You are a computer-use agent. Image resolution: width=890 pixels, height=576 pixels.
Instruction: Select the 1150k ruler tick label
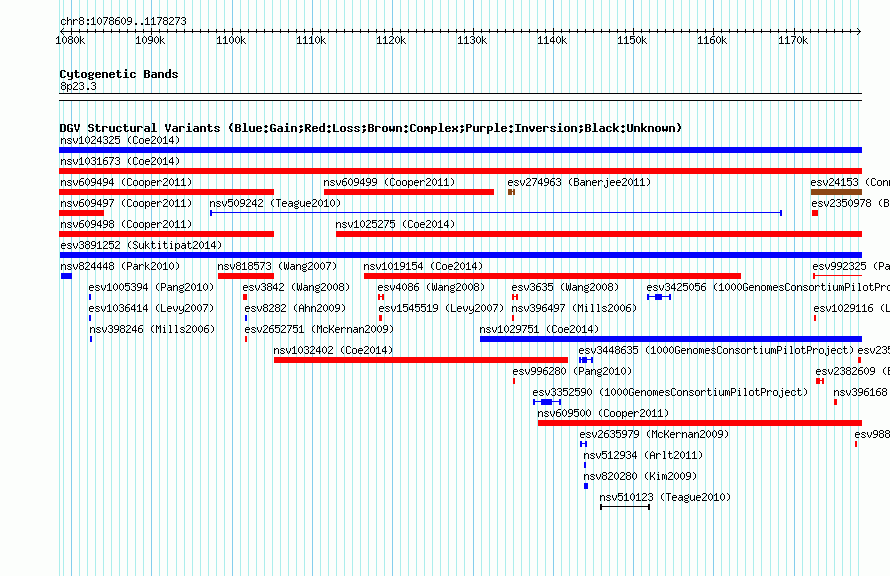coord(632,40)
